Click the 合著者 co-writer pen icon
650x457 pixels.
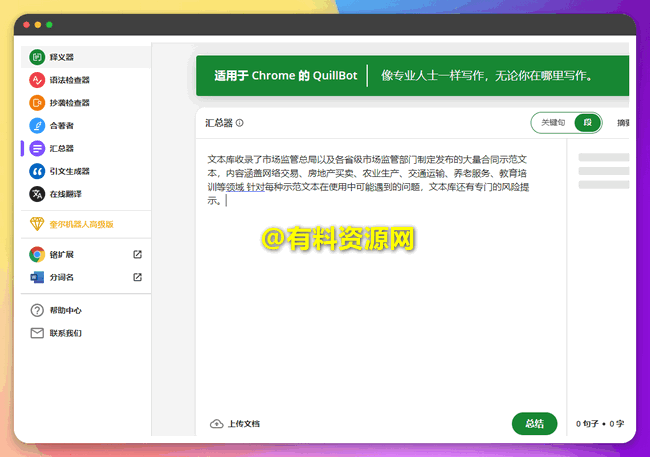pyautogui.click(x=37, y=125)
